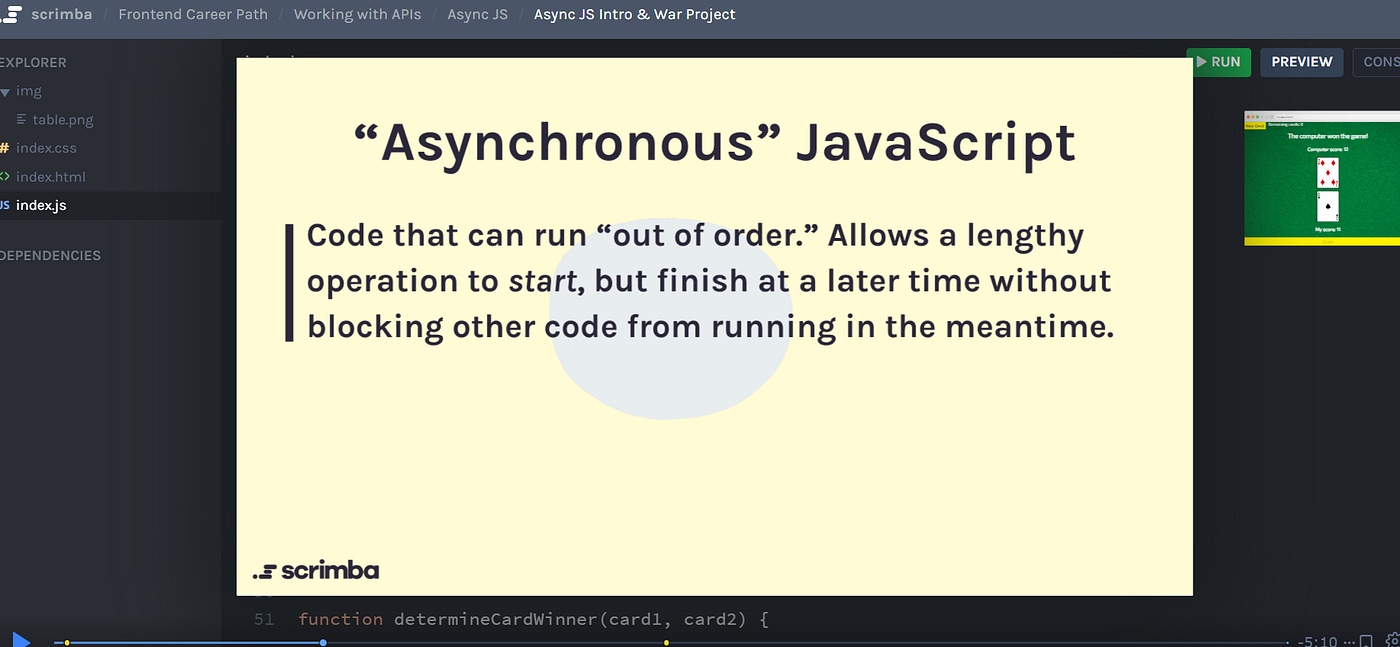Open the Async JS breadcrumb link
Image resolution: width=1400 pixels, height=647 pixels.
[477, 15]
